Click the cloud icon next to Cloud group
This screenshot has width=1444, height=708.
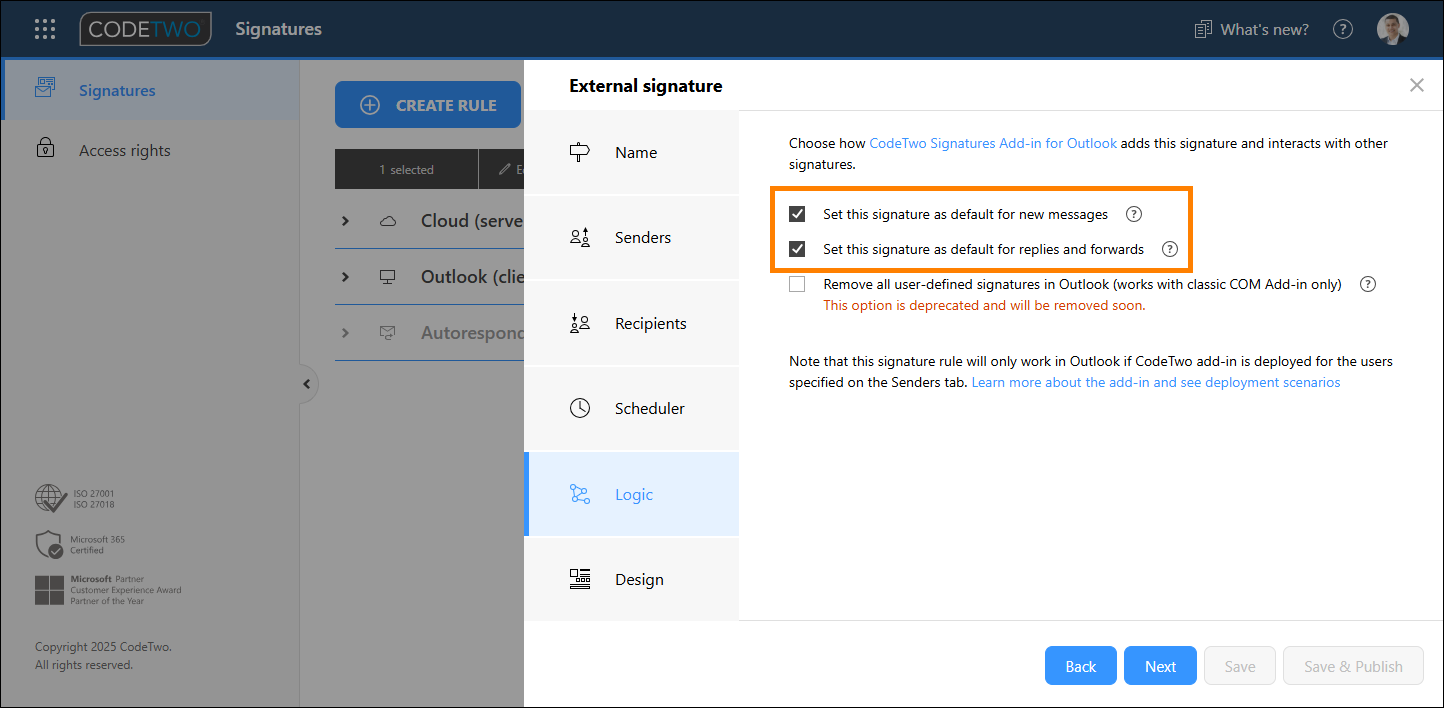point(388,221)
